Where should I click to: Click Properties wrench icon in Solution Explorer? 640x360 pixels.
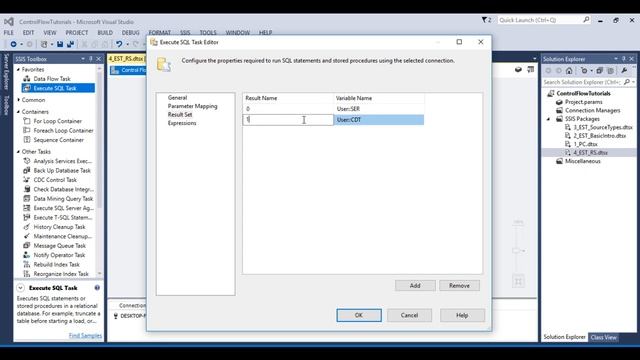(x=624, y=71)
